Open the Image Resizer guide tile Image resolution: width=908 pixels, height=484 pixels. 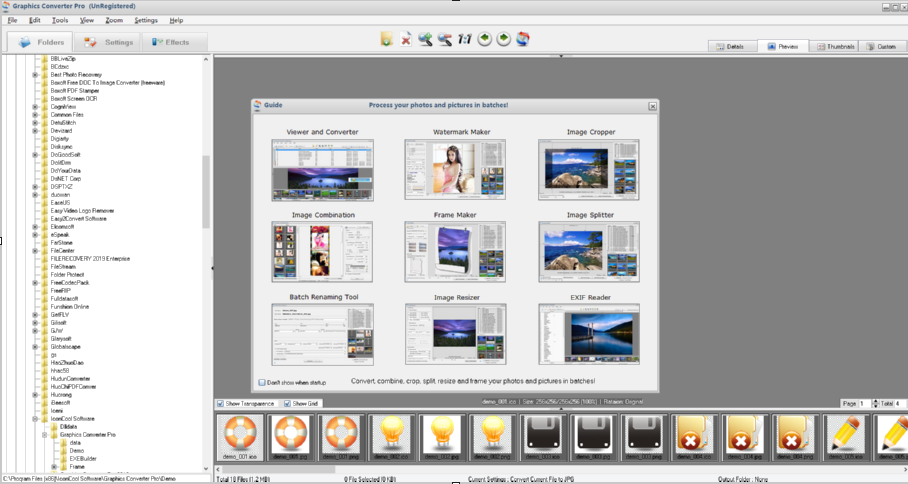tap(456, 334)
